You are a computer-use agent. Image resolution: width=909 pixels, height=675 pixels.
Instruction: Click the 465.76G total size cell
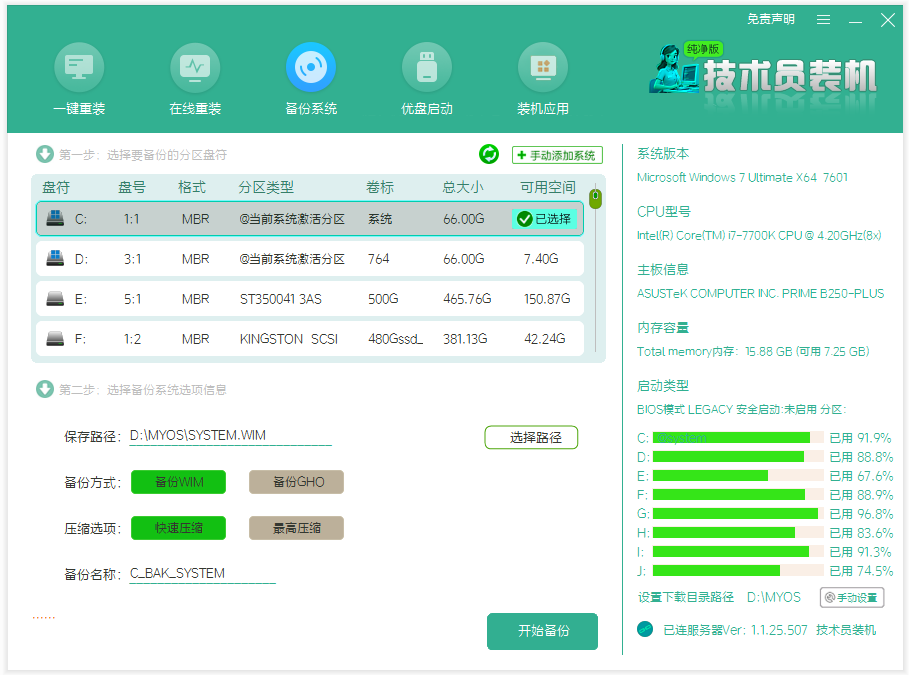467,299
